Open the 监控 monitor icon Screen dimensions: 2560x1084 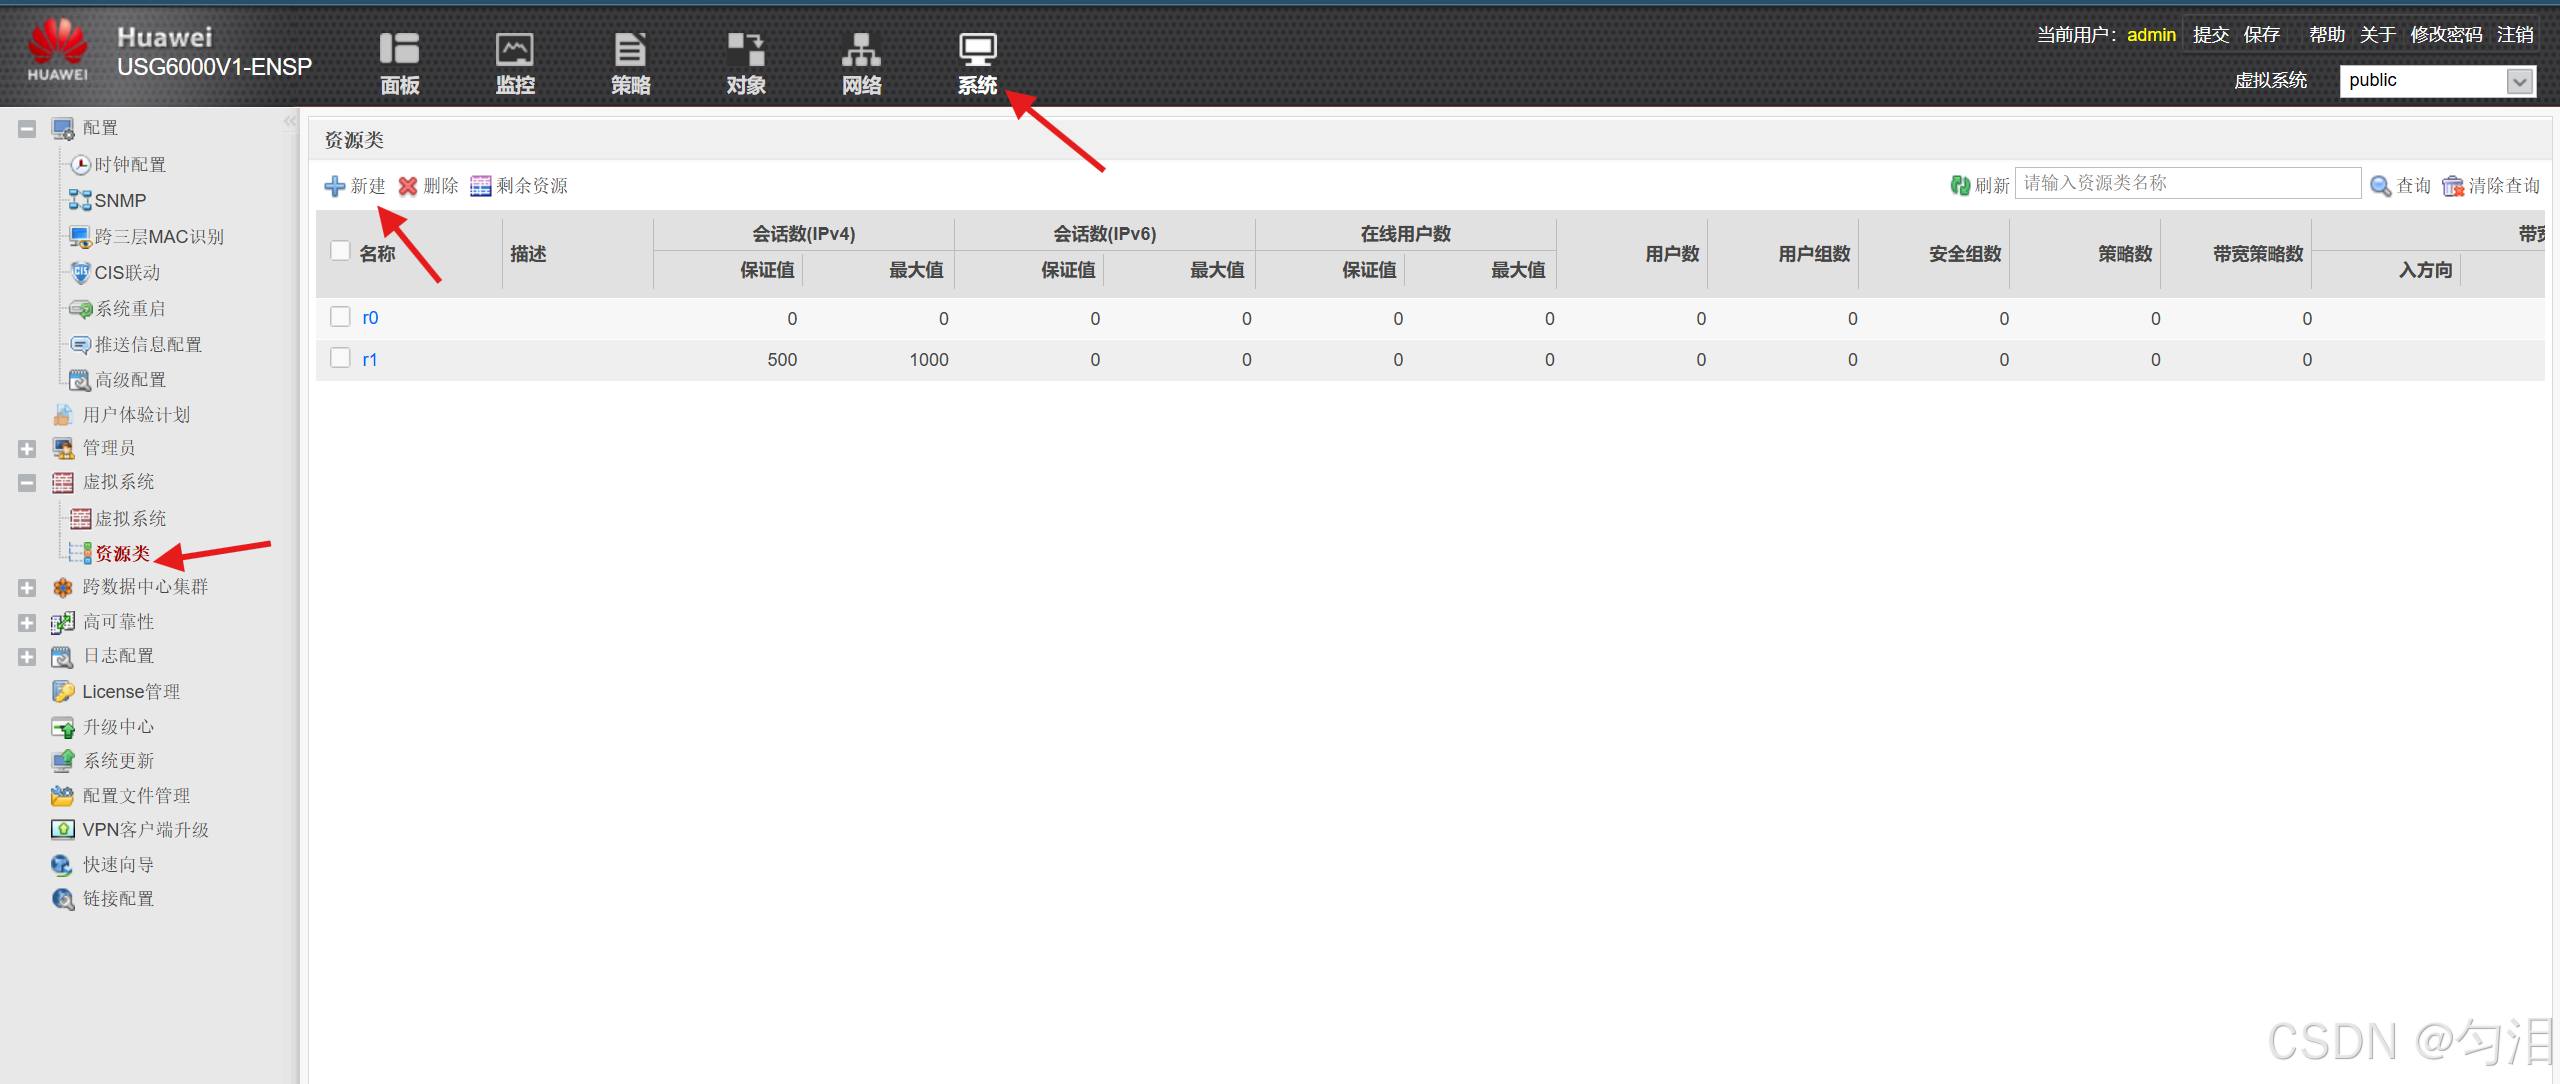point(515,49)
